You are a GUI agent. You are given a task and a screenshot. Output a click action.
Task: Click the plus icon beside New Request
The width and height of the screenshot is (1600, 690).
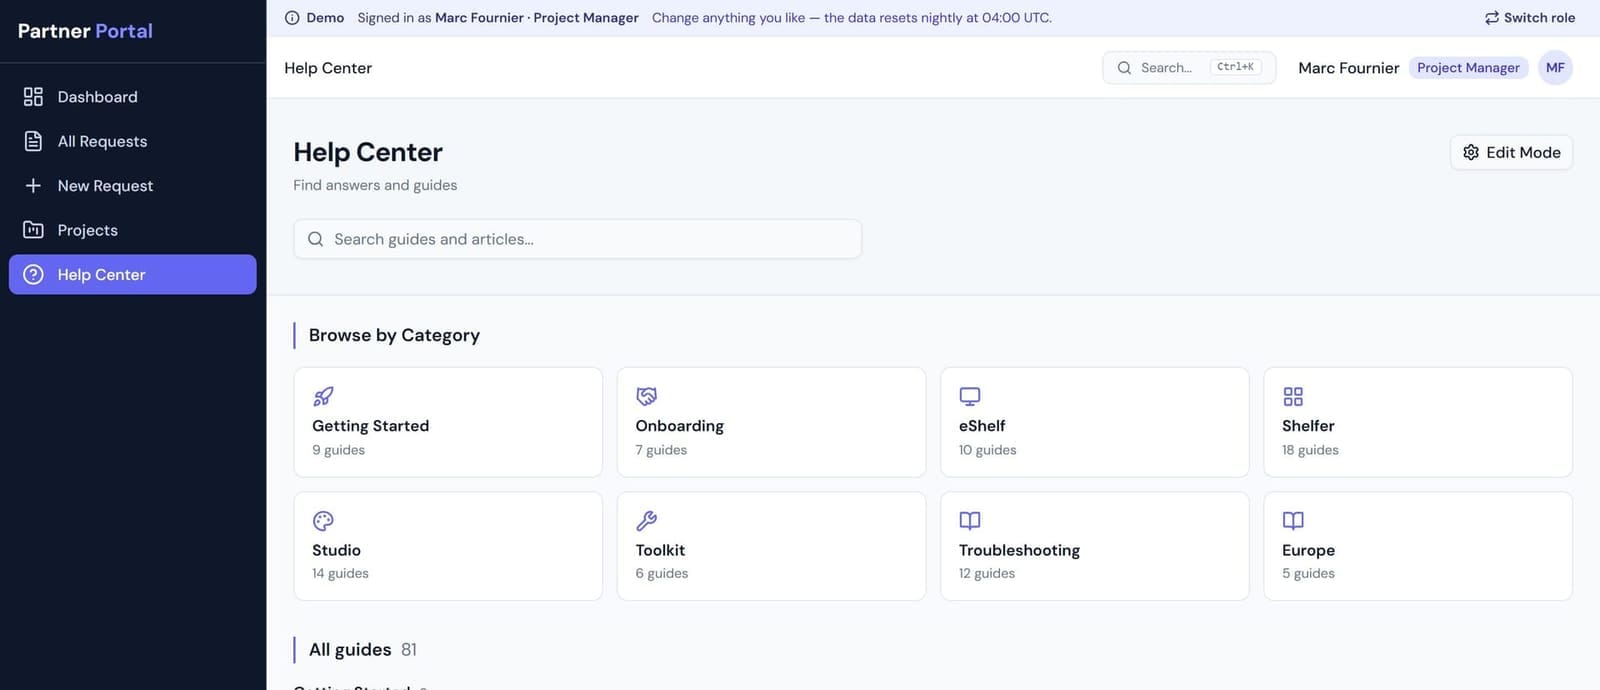[x=33, y=186]
